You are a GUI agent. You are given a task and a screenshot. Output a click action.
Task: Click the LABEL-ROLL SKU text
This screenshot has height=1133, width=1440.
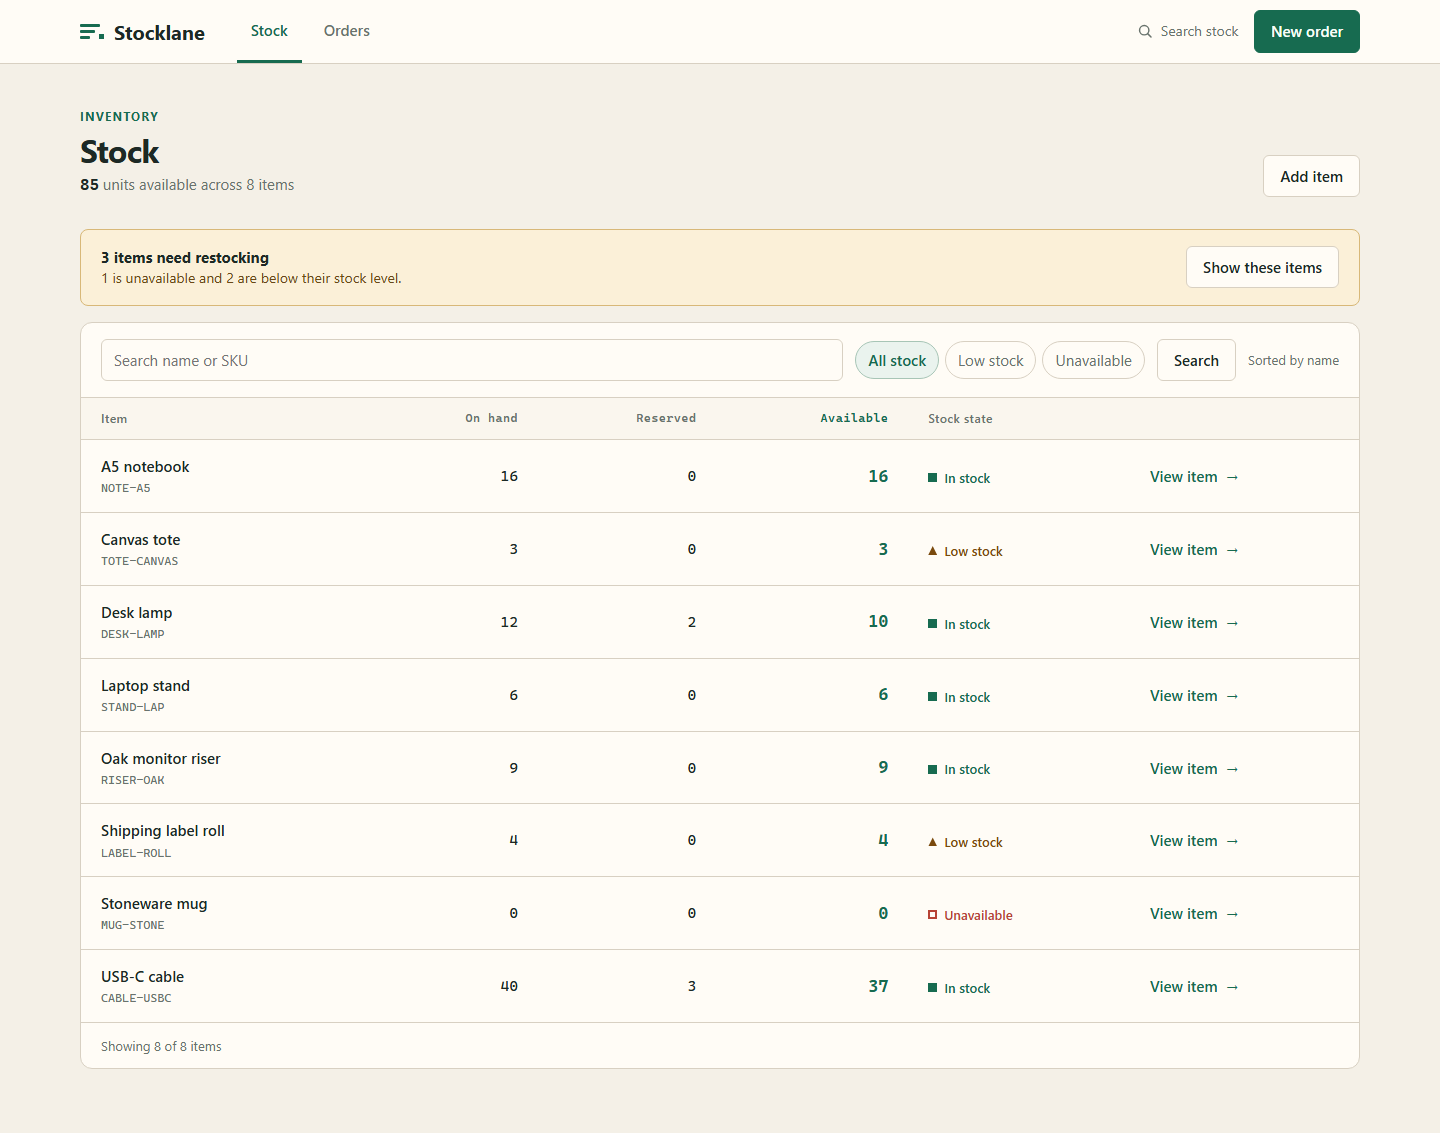(136, 853)
